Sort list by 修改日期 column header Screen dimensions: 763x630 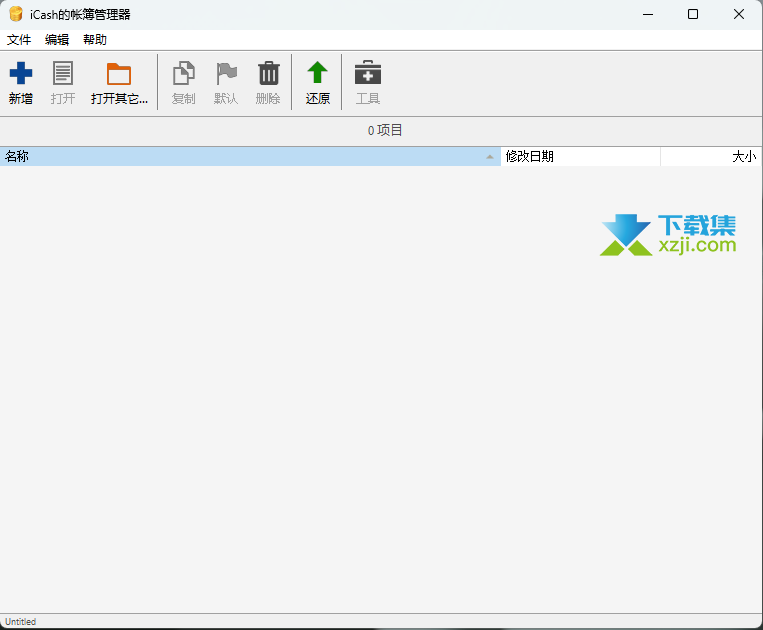pos(581,156)
